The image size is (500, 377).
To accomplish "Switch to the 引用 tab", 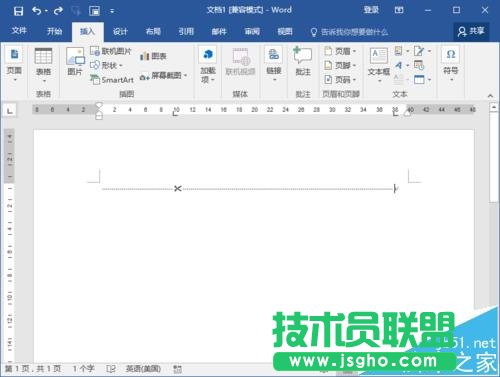I will coord(186,32).
